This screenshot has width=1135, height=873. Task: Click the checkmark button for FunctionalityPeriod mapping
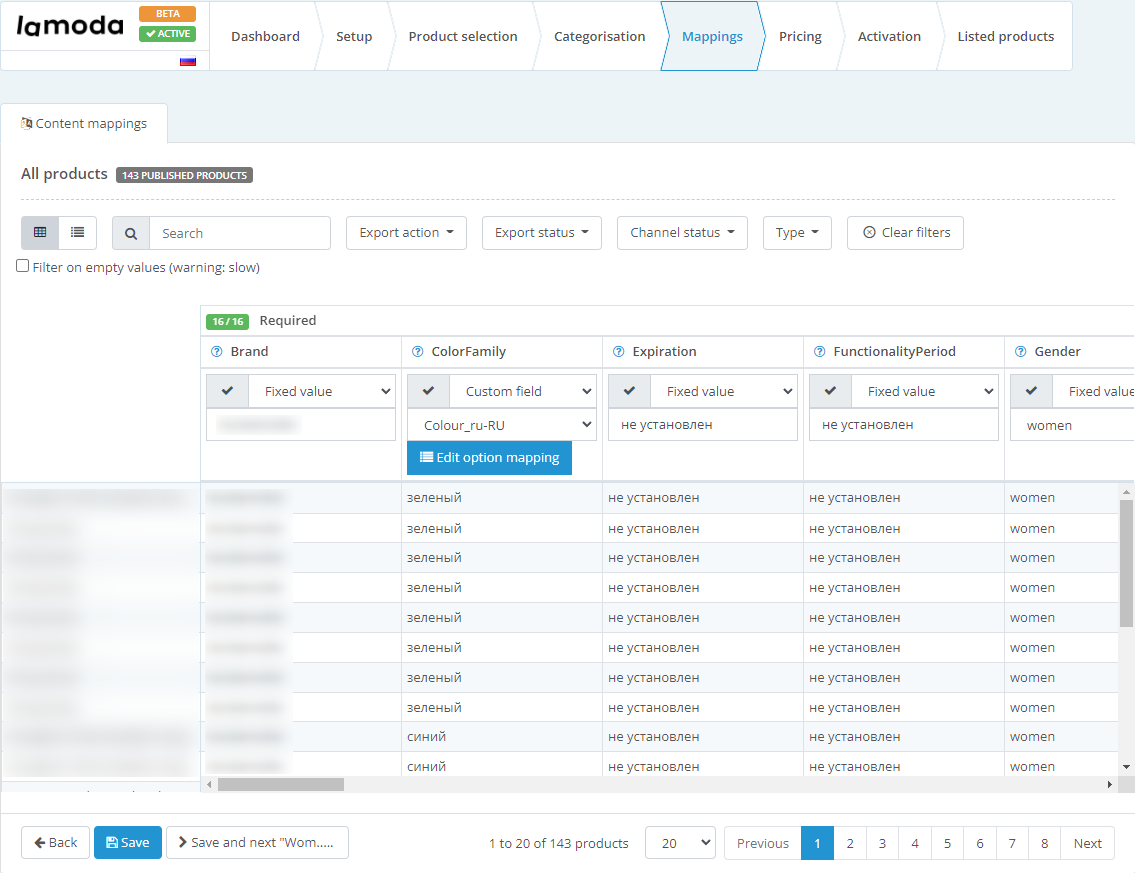830,391
